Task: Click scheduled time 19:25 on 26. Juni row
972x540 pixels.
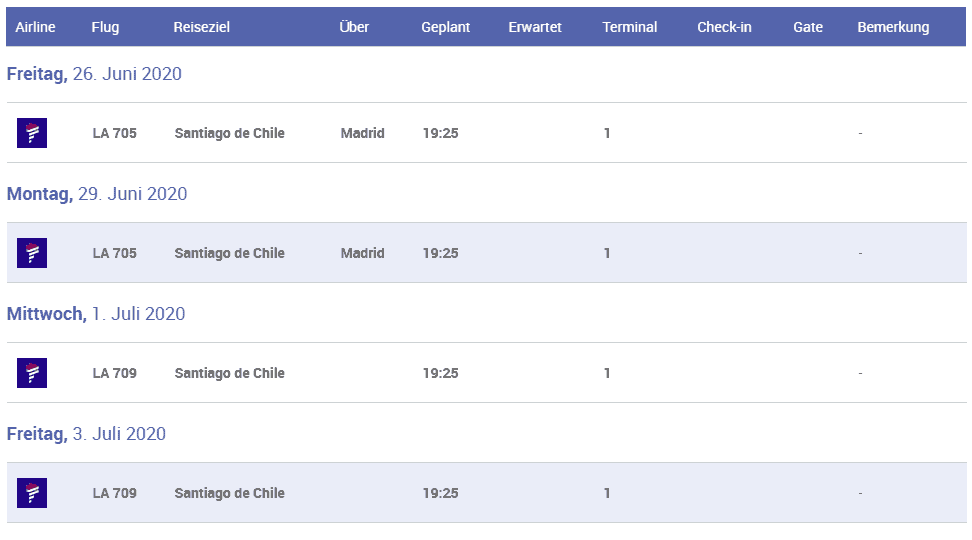Action: pyautogui.click(x=441, y=133)
